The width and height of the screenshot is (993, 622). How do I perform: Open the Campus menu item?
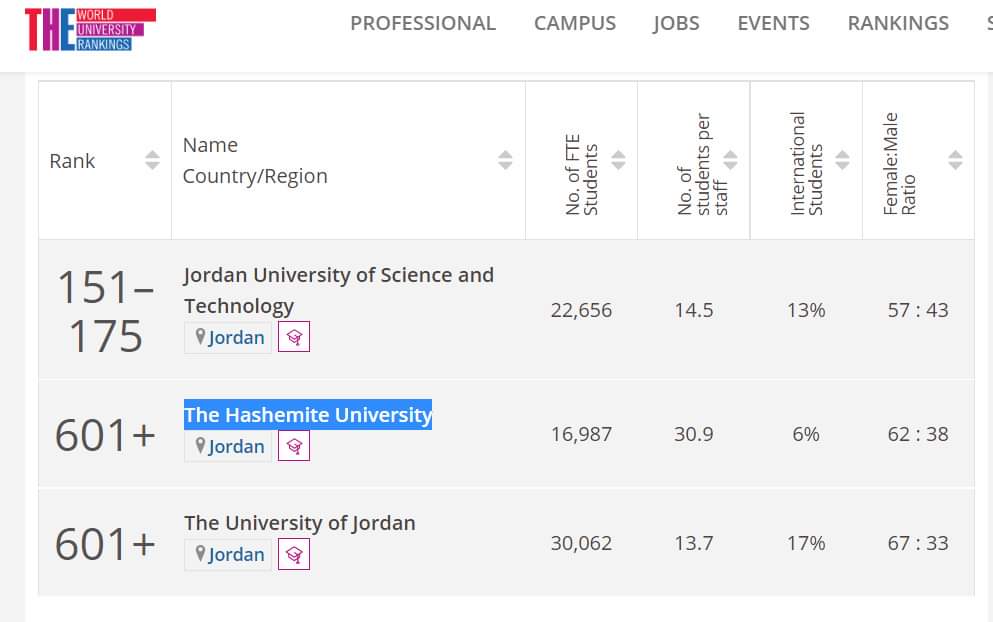pyautogui.click(x=575, y=23)
